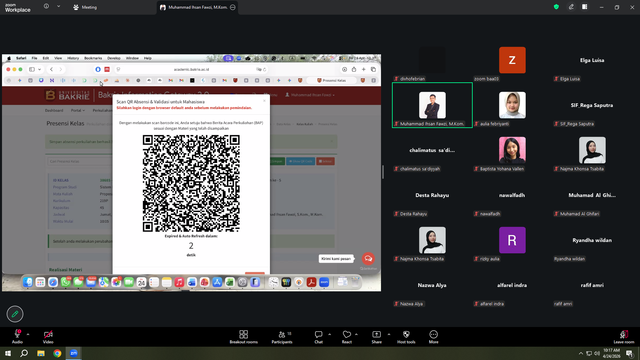This screenshot has height=360, width=640.
Task: Click the Zoom Workplace logo
Action: point(18,7)
